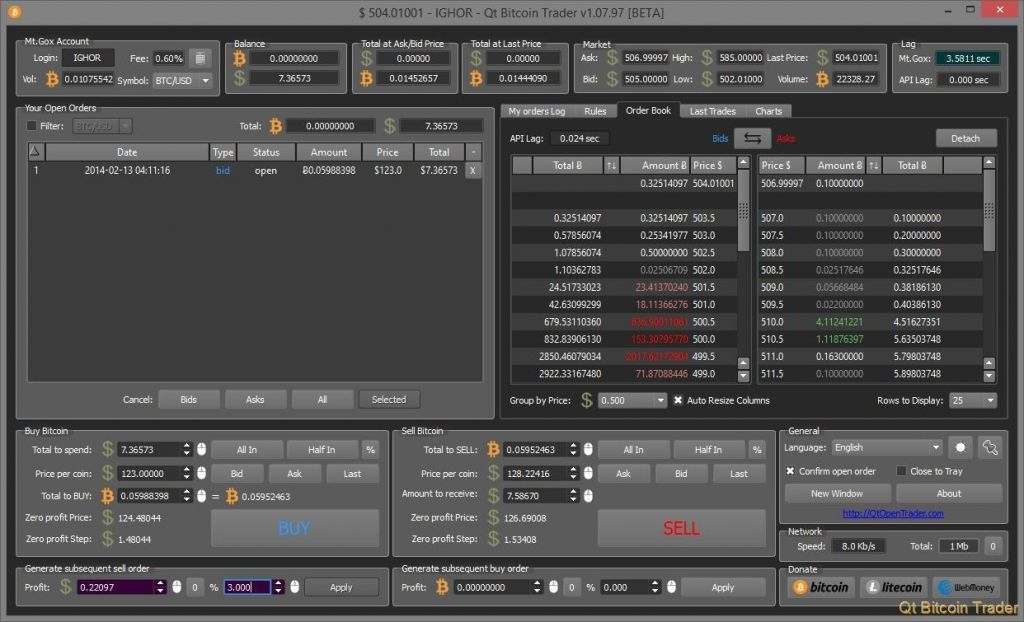Image resolution: width=1024 pixels, height=622 pixels.
Task: Open the New Window button
Action: click(x=837, y=493)
